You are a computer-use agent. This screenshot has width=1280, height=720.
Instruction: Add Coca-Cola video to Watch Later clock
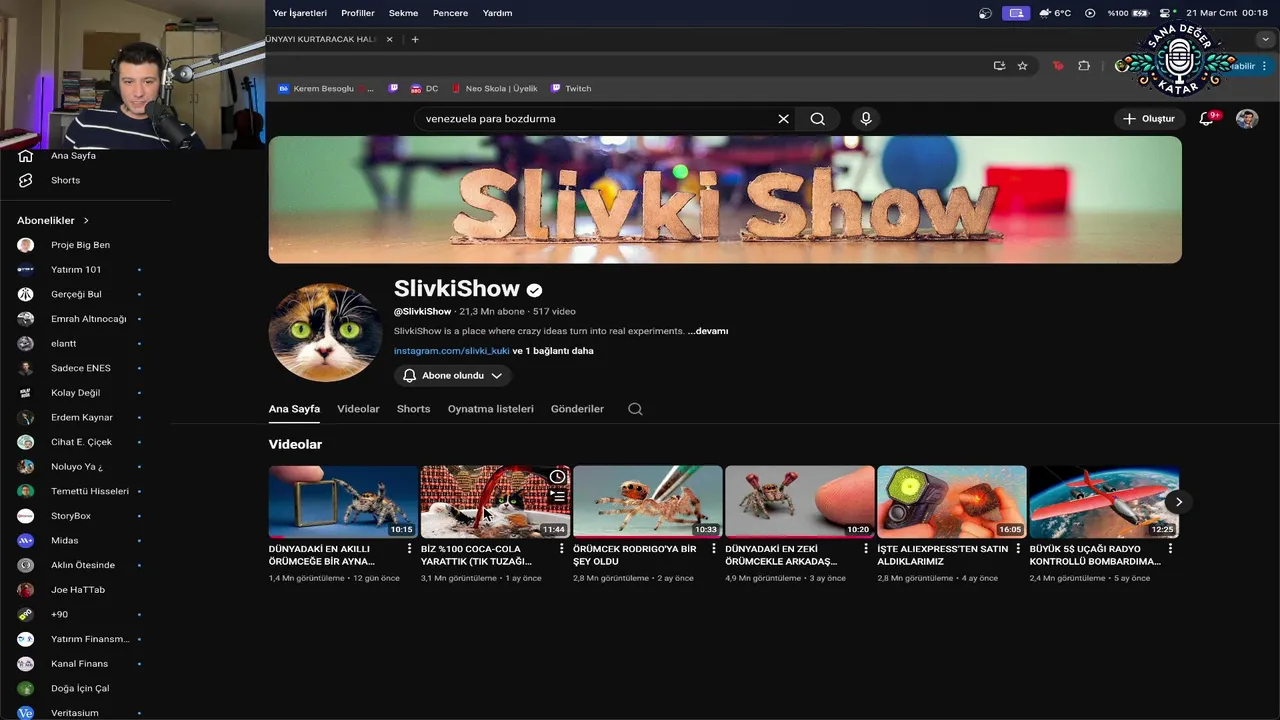click(557, 477)
